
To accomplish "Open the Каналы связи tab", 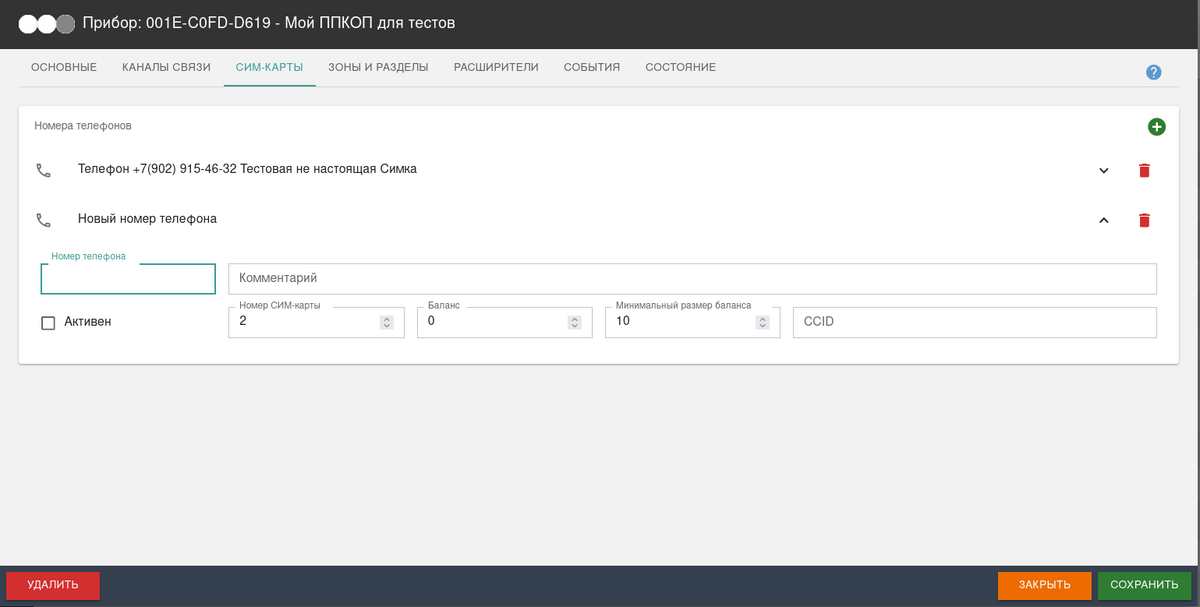I will [166, 67].
